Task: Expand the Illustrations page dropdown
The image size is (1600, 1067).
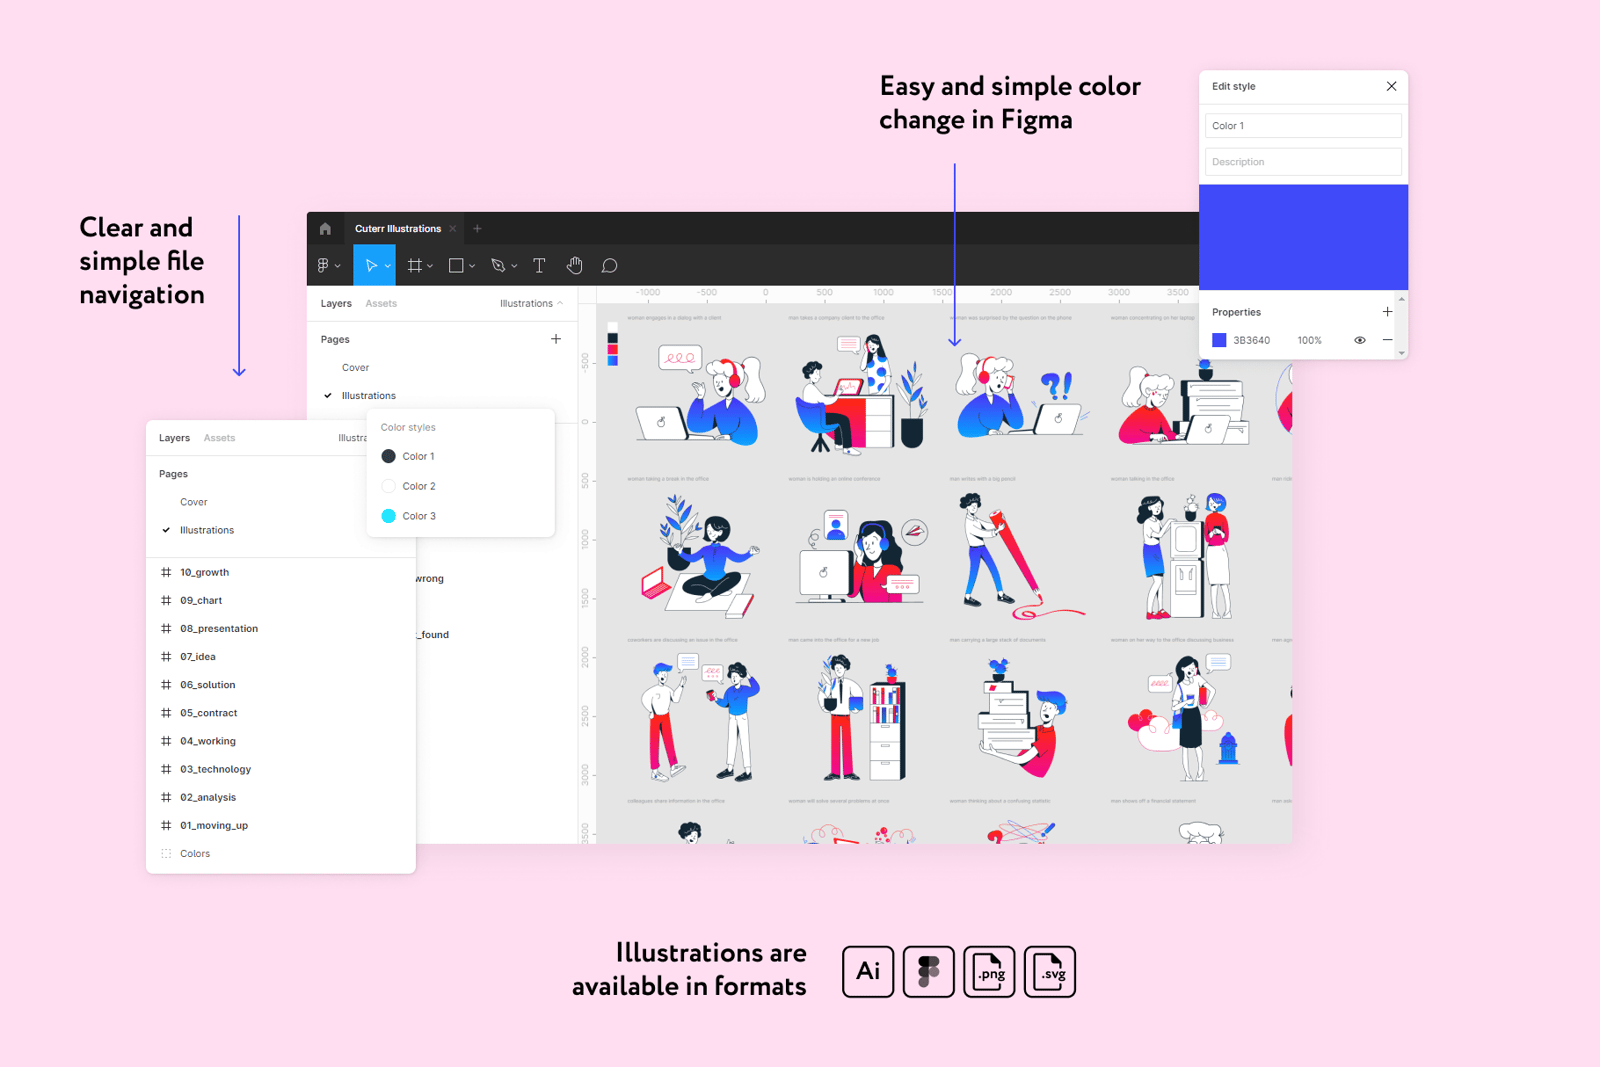Action: pyautogui.click(x=531, y=304)
